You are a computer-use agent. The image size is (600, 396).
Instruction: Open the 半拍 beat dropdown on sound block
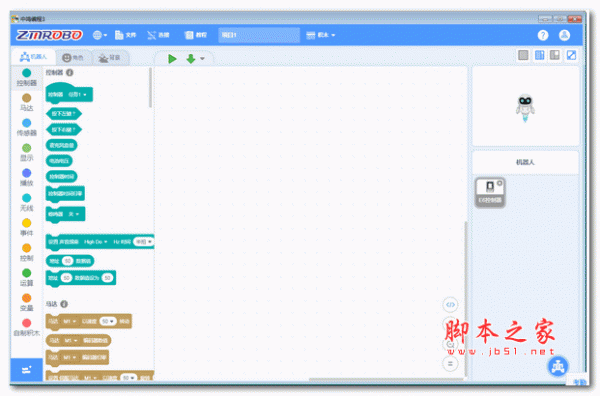click(143, 242)
